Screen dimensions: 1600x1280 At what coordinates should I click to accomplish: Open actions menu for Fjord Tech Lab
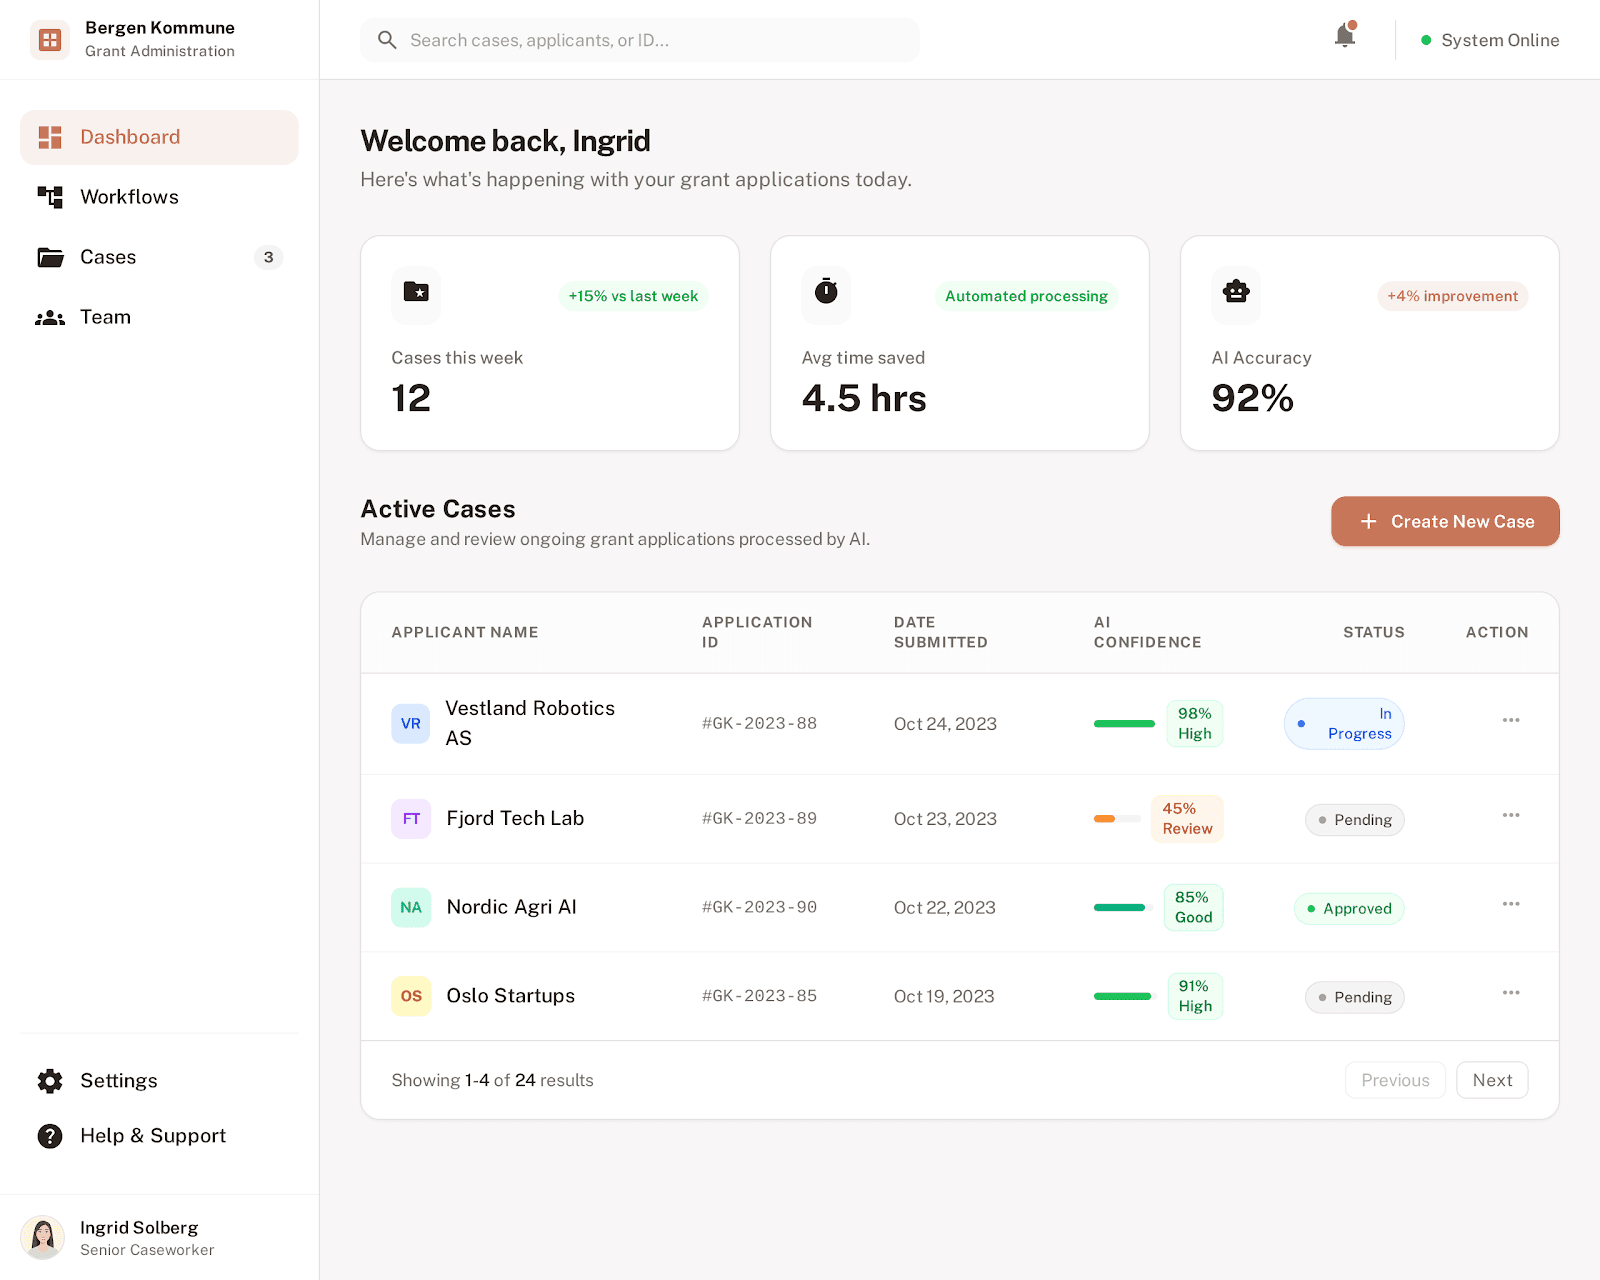tap(1511, 815)
